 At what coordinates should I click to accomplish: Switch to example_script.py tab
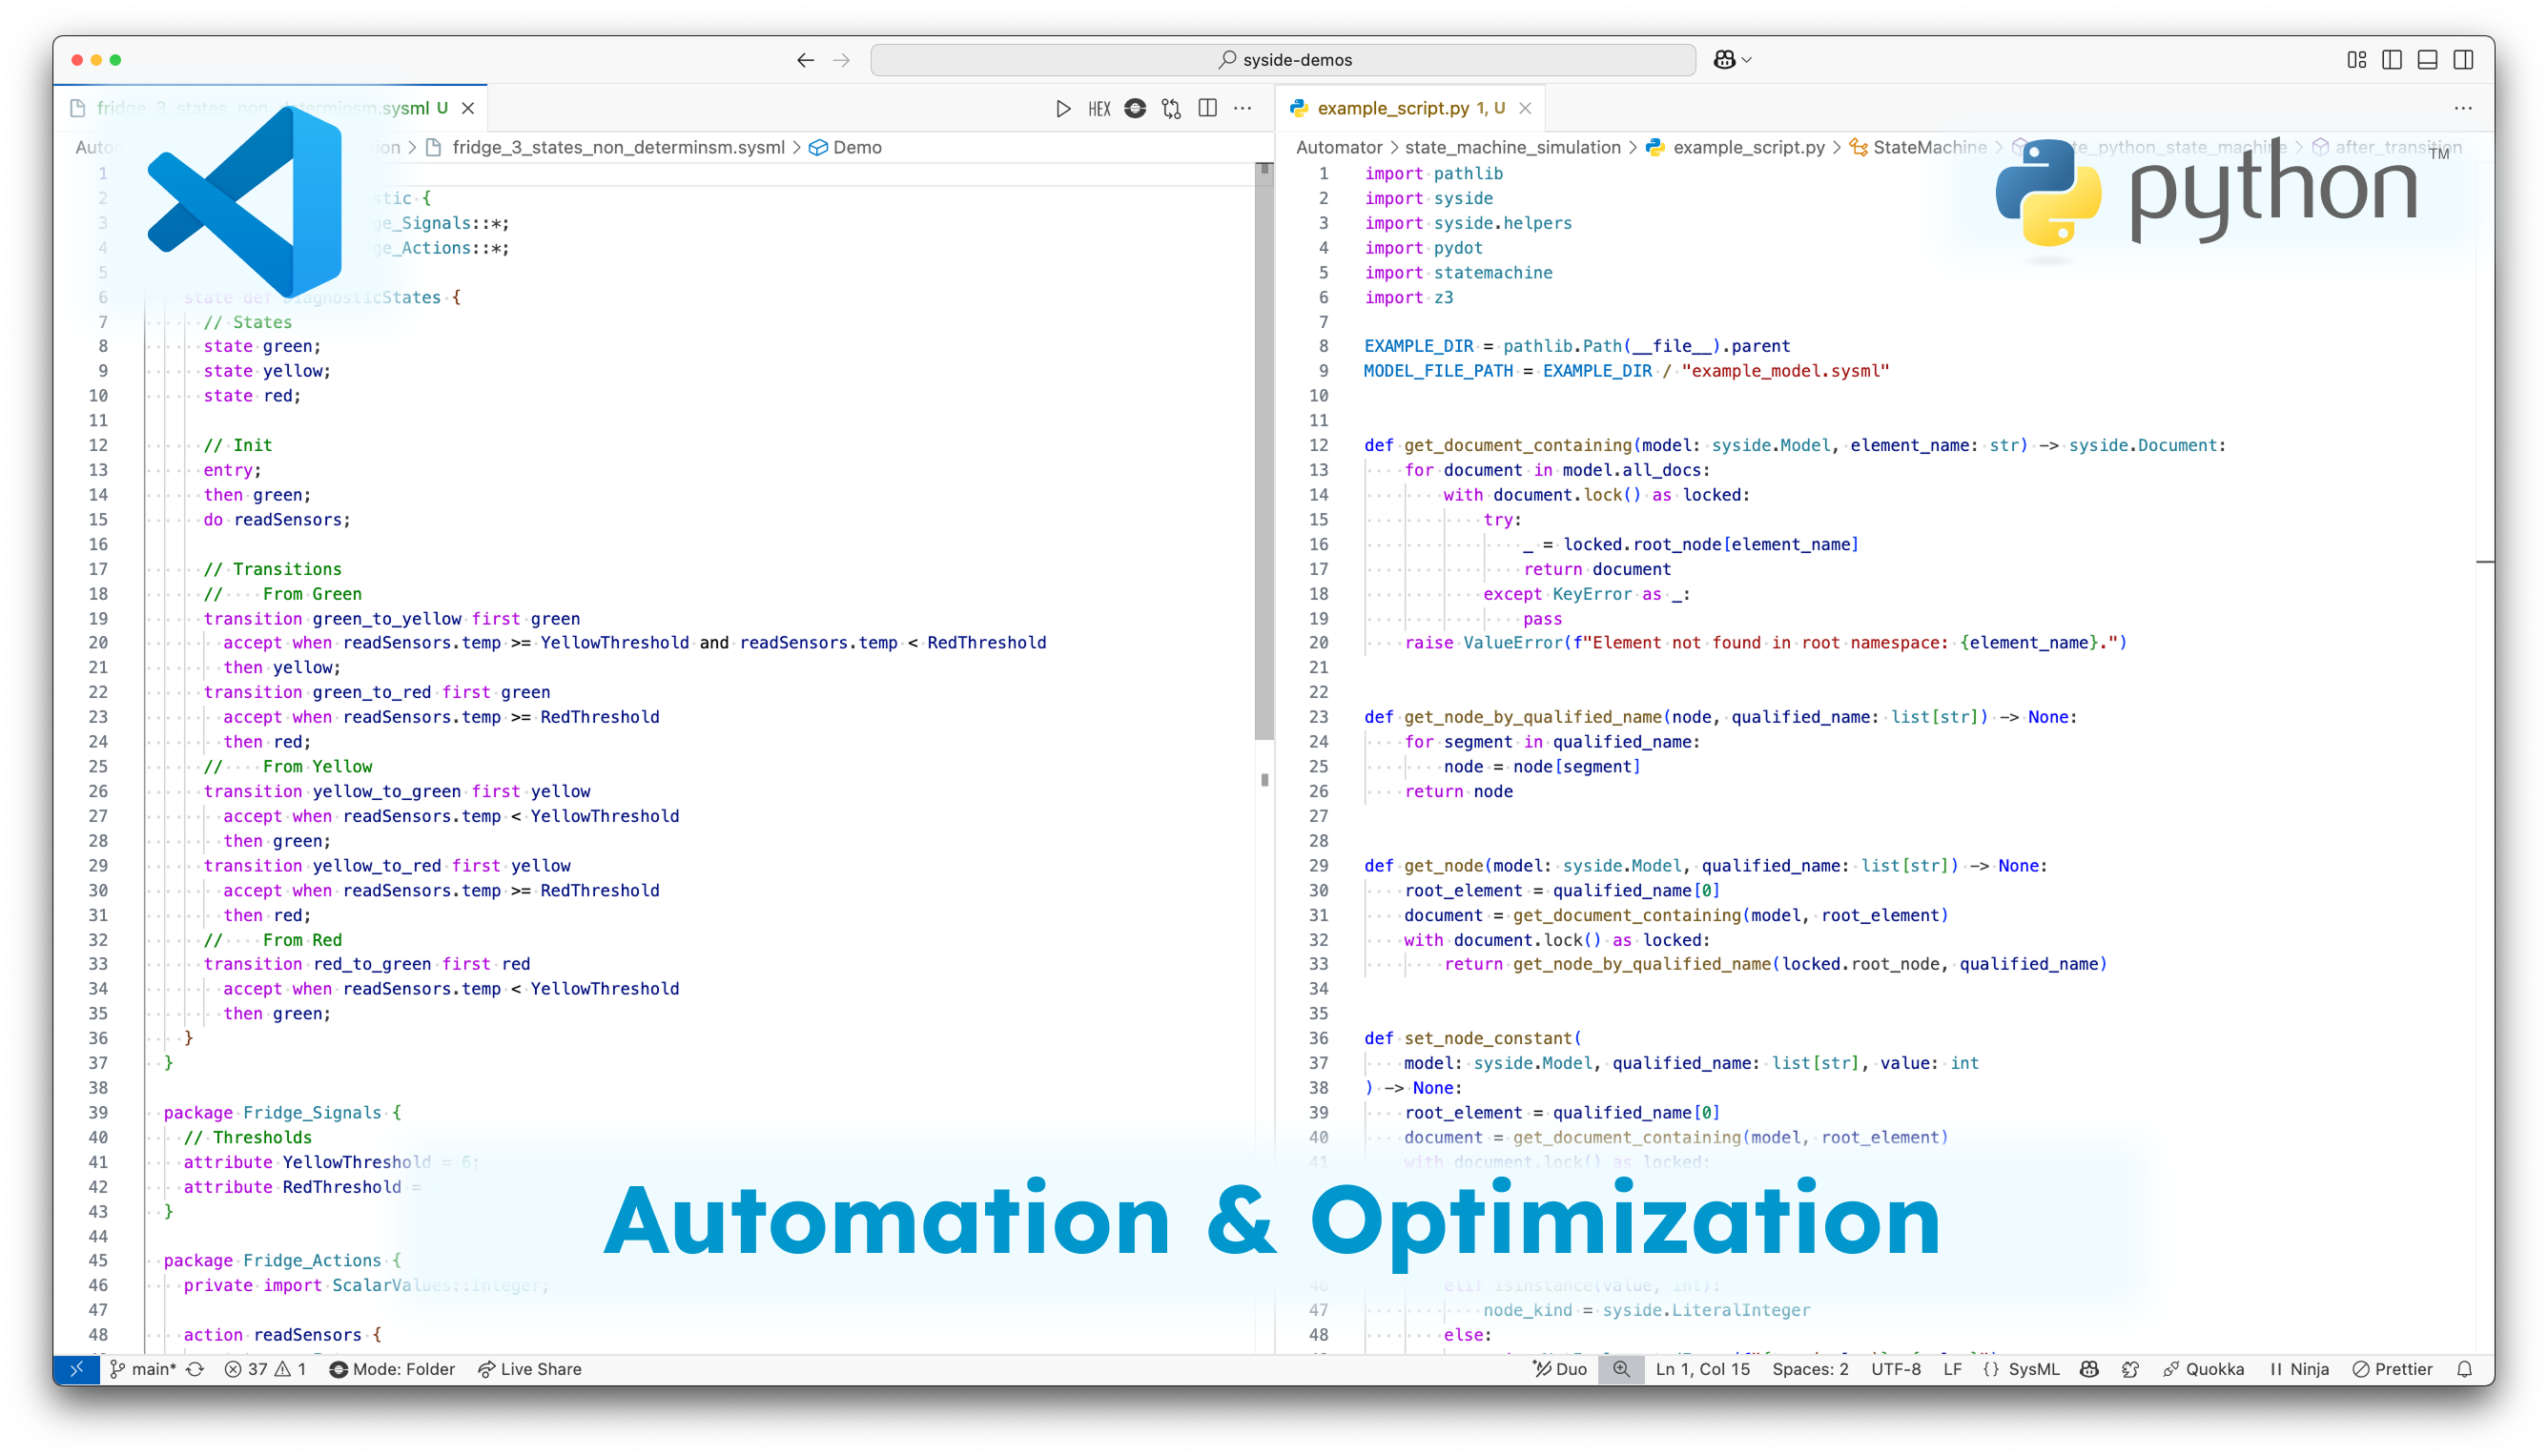pyautogui.click(x=1393, y=108)
